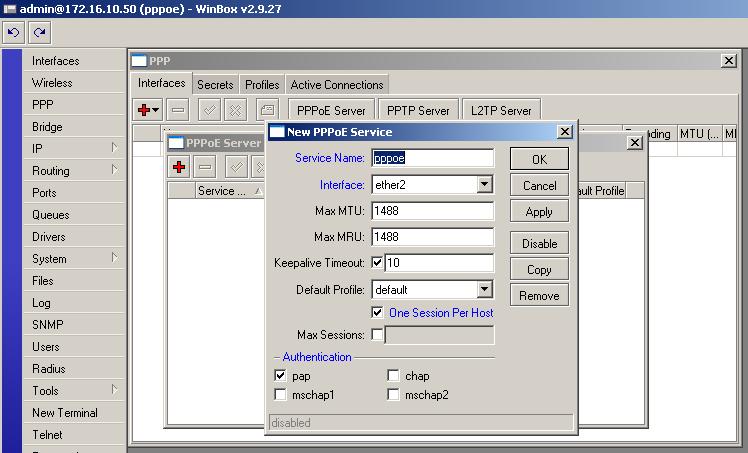Screen dimensions: 748x453
Task: Click the X disable icon in PPP toolbar
Action: coord(235,110)
